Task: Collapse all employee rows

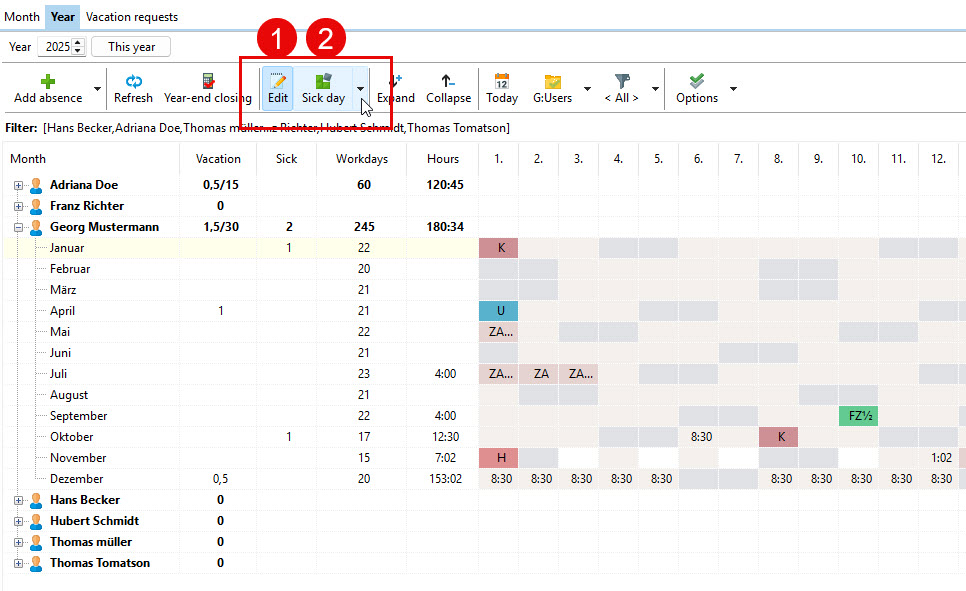Action: 448,88
